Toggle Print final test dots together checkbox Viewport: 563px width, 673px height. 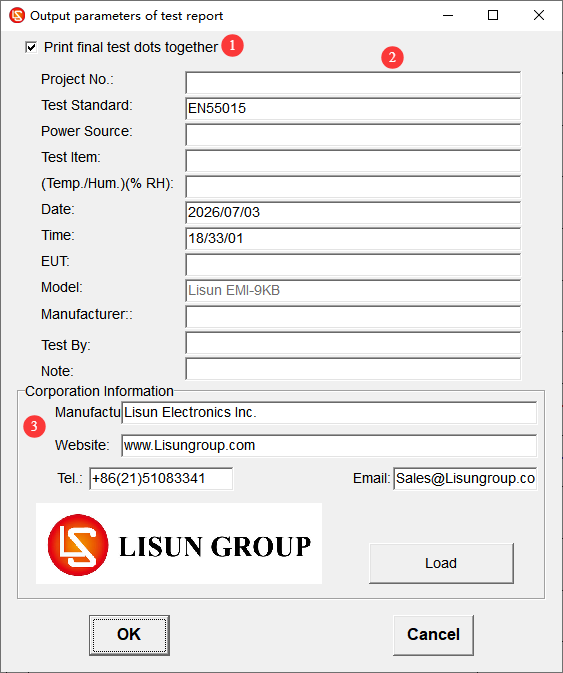[31, 47]
